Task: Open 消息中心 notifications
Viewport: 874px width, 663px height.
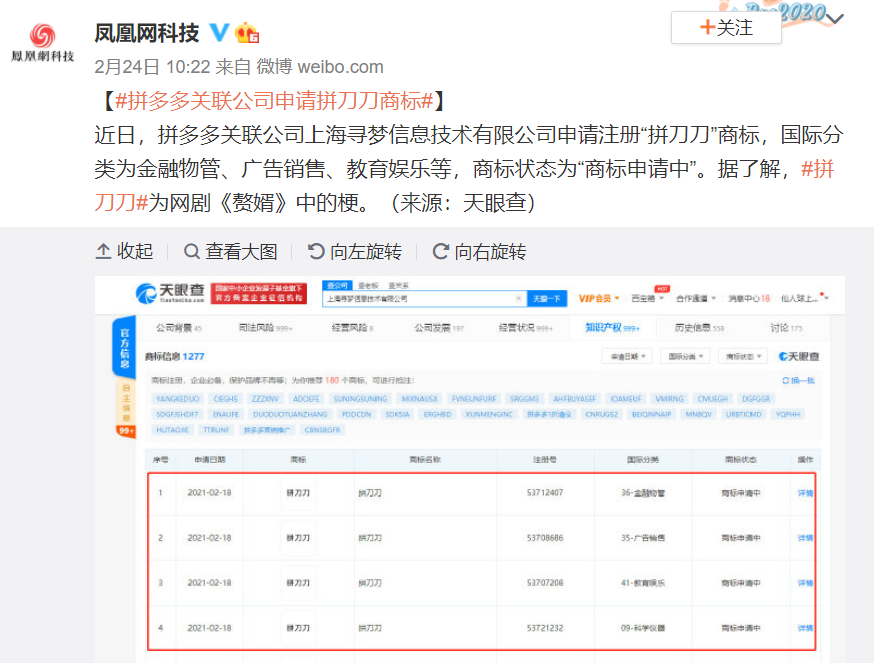Action: tap(749, 298)
